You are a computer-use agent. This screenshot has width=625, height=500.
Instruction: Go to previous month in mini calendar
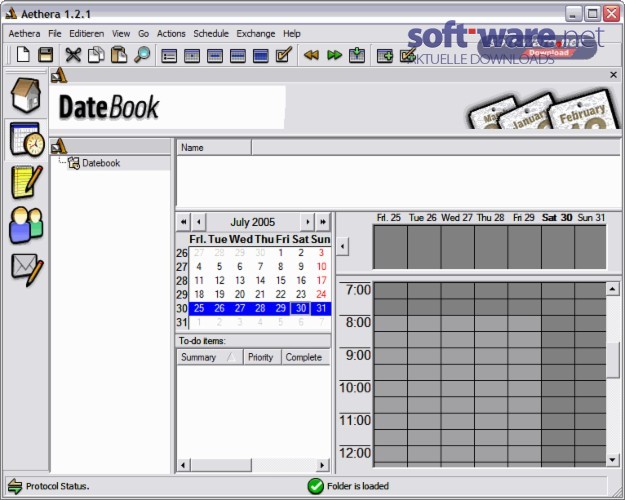pos(199,222)
